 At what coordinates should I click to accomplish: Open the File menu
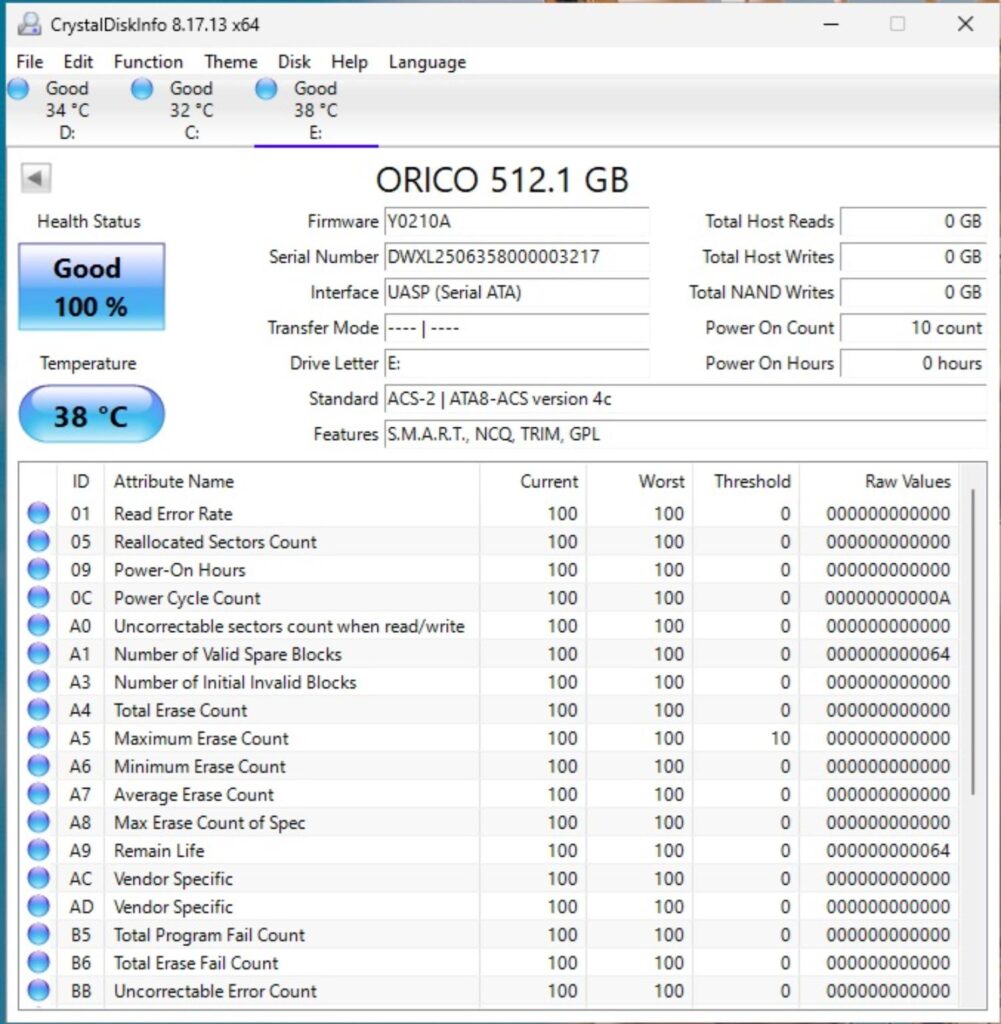coord(29,62)
